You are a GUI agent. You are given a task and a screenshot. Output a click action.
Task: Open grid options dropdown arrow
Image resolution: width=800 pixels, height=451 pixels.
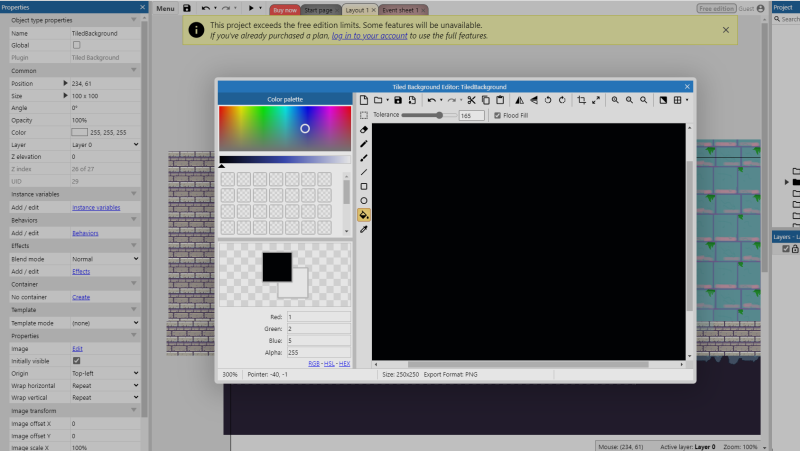687,100
